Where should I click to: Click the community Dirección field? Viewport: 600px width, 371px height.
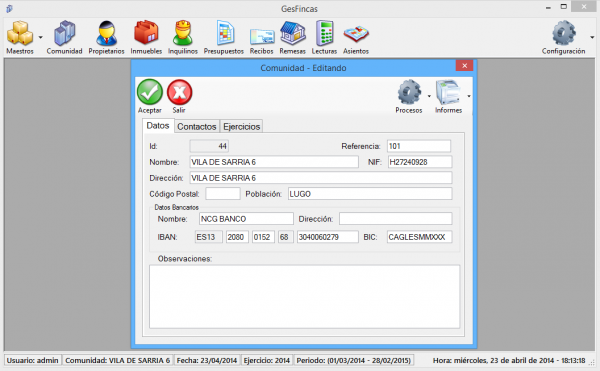tap(321, 178)
